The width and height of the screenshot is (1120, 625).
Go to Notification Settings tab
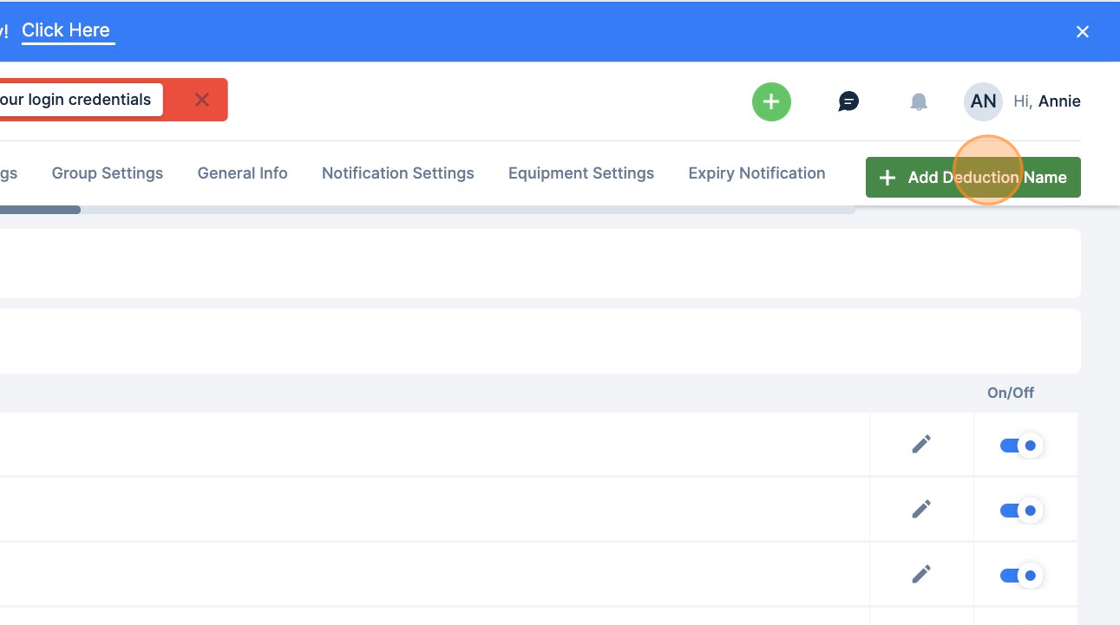(398, 173)
